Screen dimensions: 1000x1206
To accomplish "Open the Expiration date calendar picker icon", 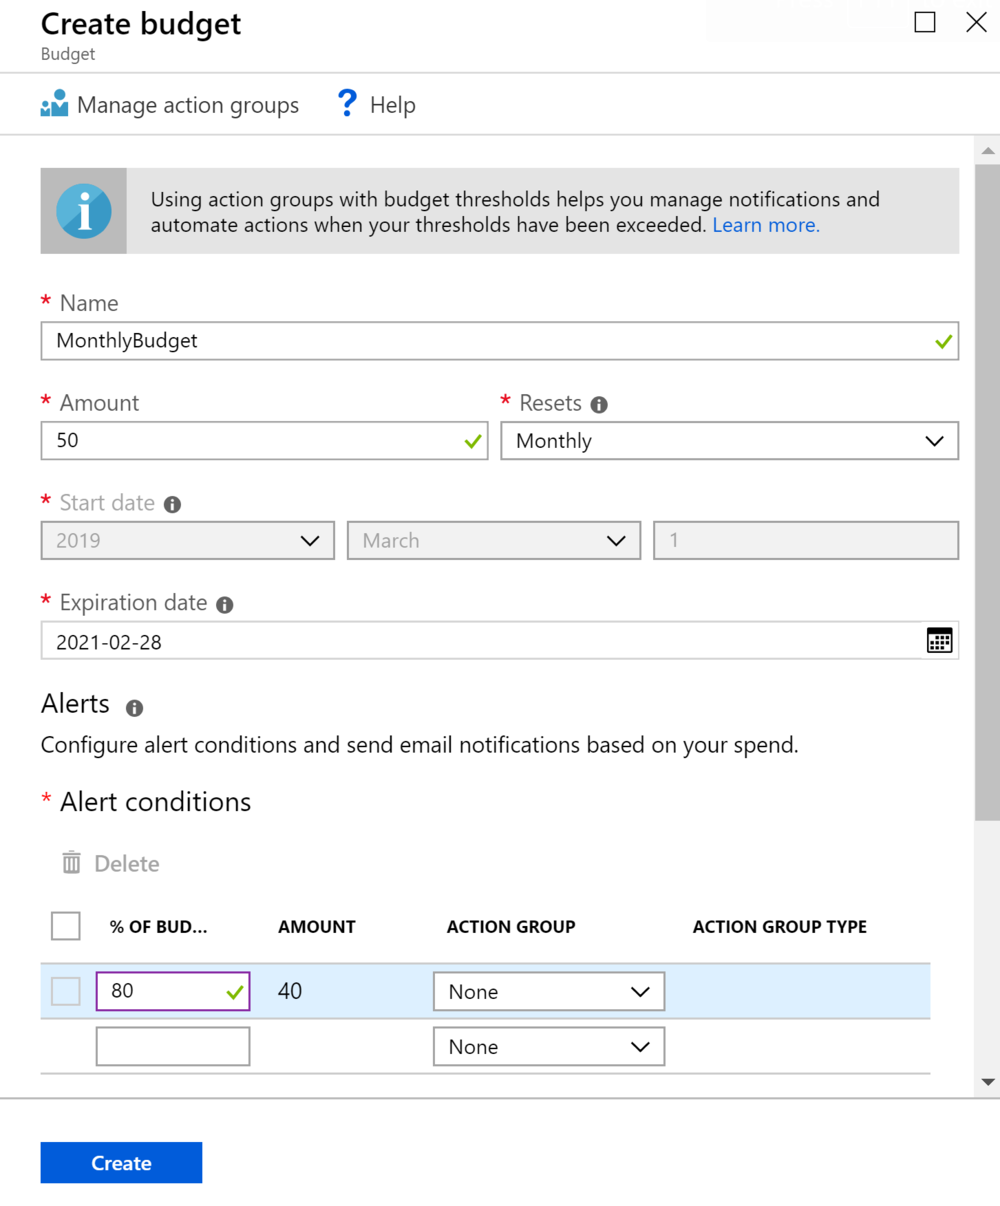I will [x=939, y=641].
